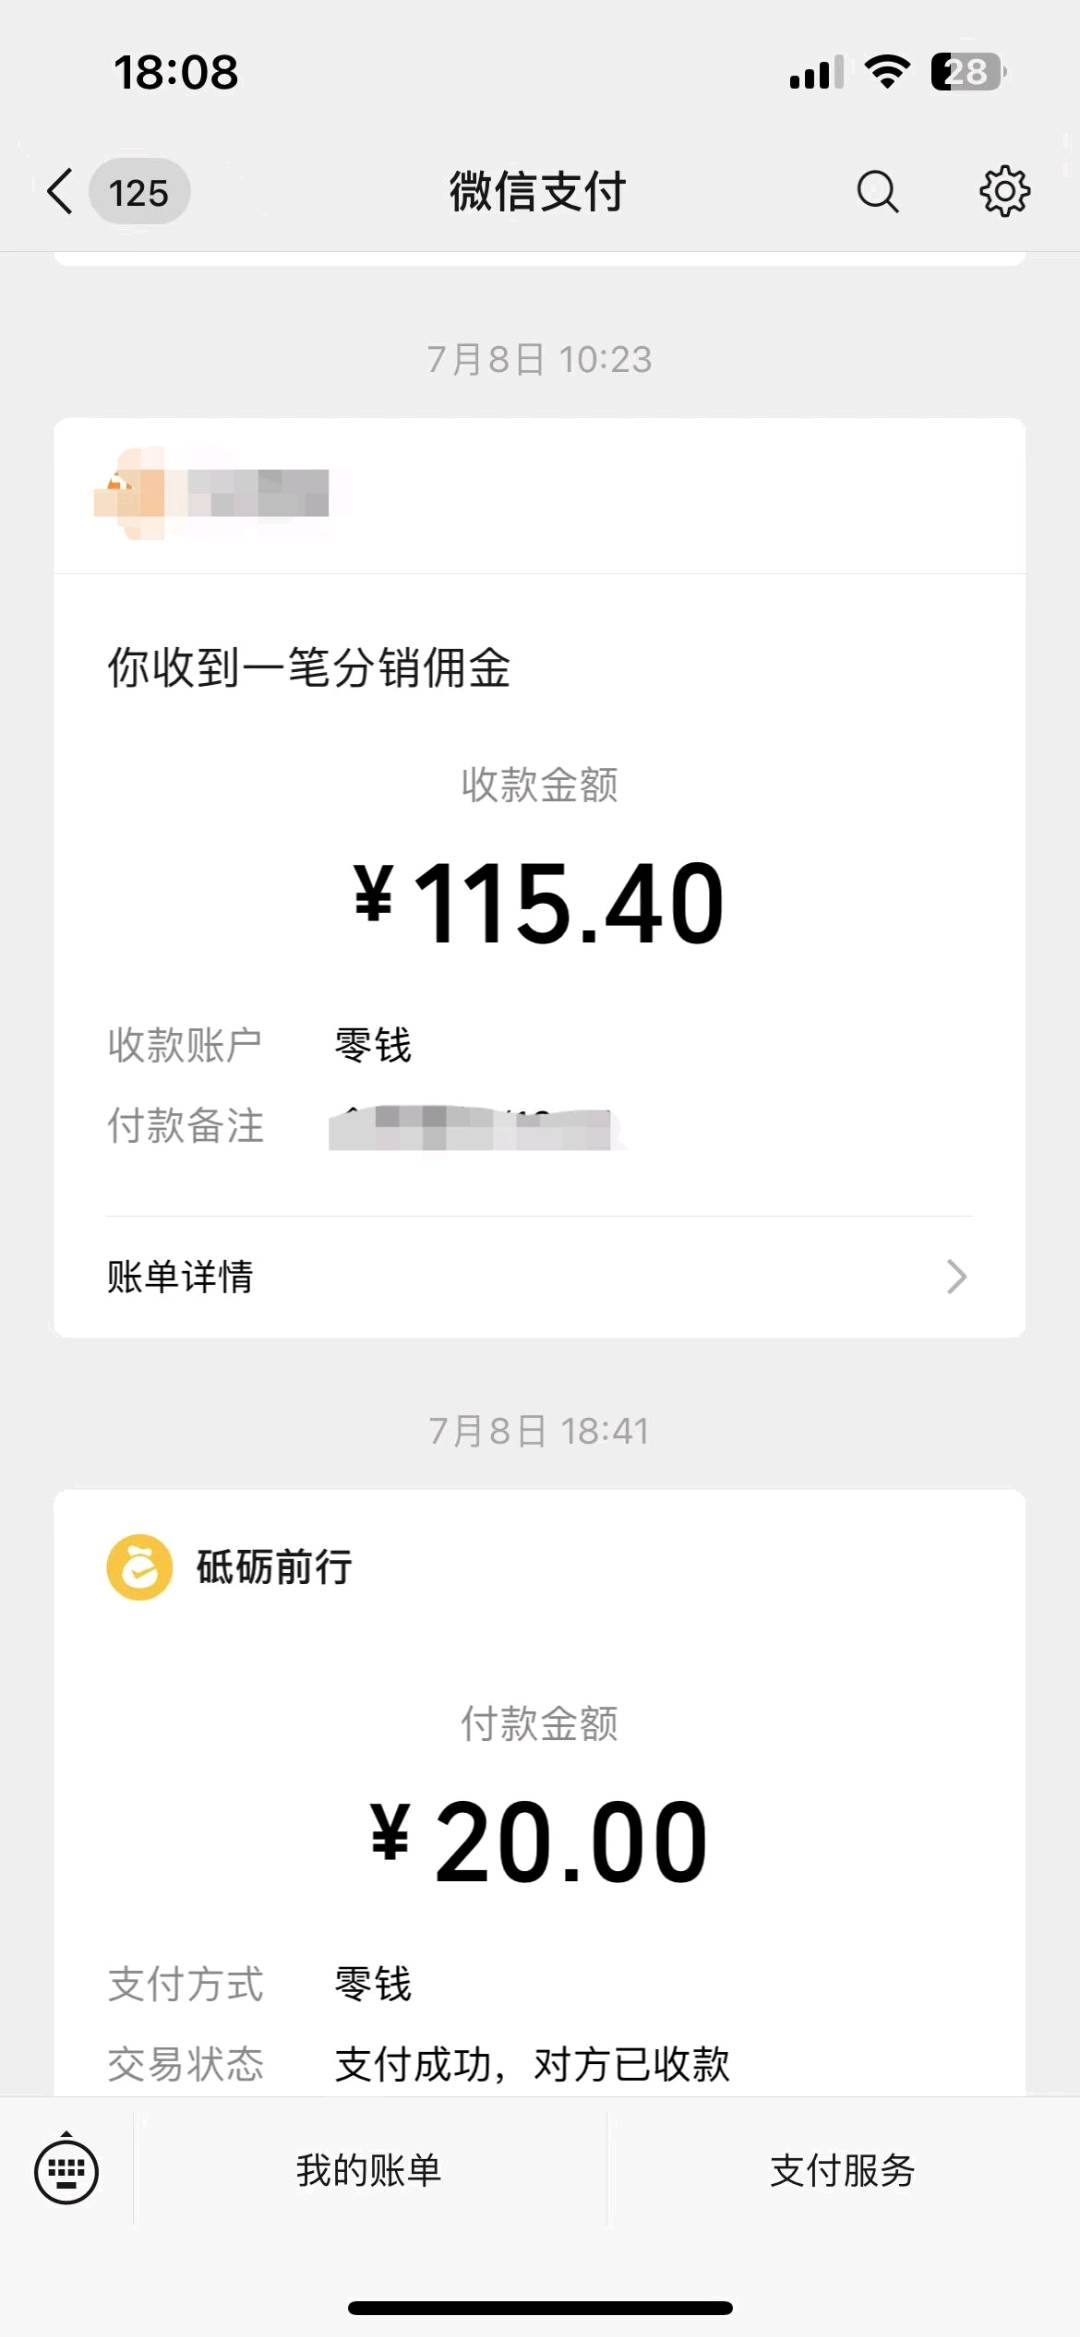Open the 账单详情 link
The width and height of the screenshot is (1080, 2337).
coord(180,1277)
